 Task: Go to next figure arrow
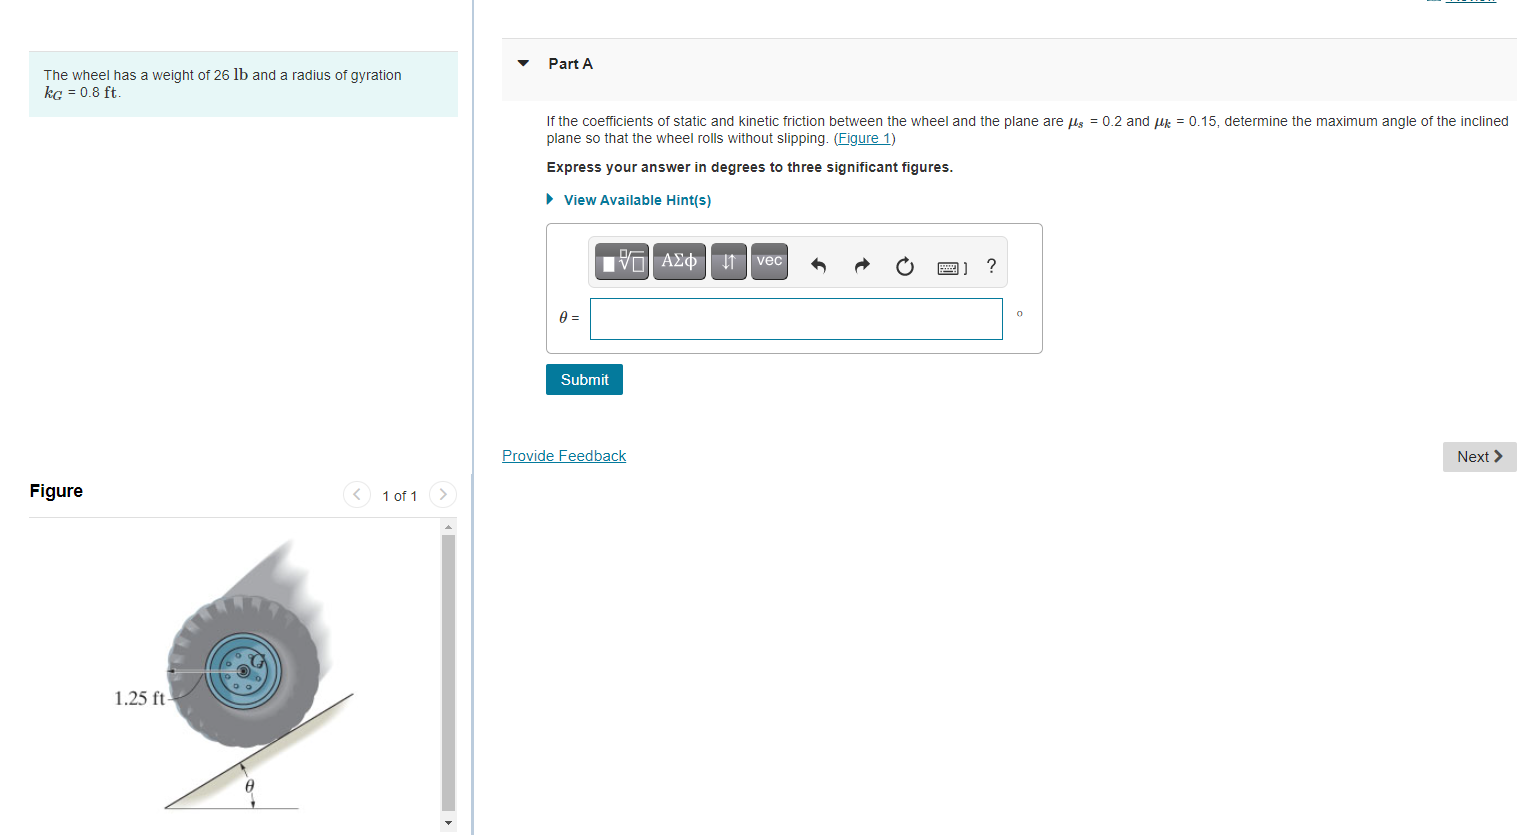click(x=443, y=494)
